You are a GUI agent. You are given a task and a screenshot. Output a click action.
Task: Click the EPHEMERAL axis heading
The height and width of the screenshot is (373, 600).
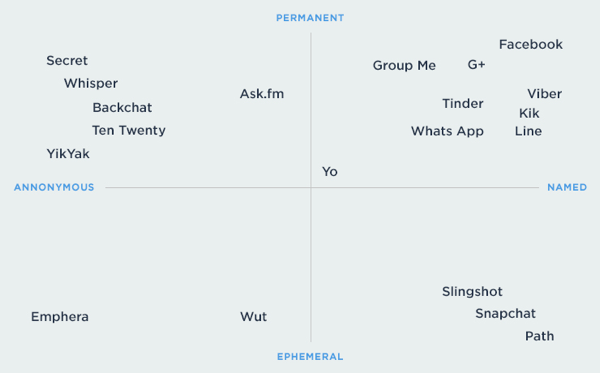point(310,357)
